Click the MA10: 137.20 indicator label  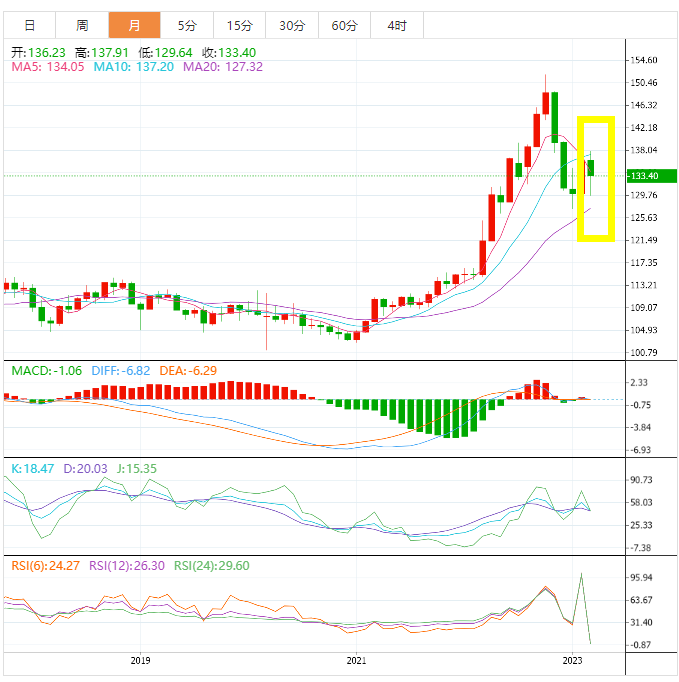pyautogui.click(x=134, y=67)
